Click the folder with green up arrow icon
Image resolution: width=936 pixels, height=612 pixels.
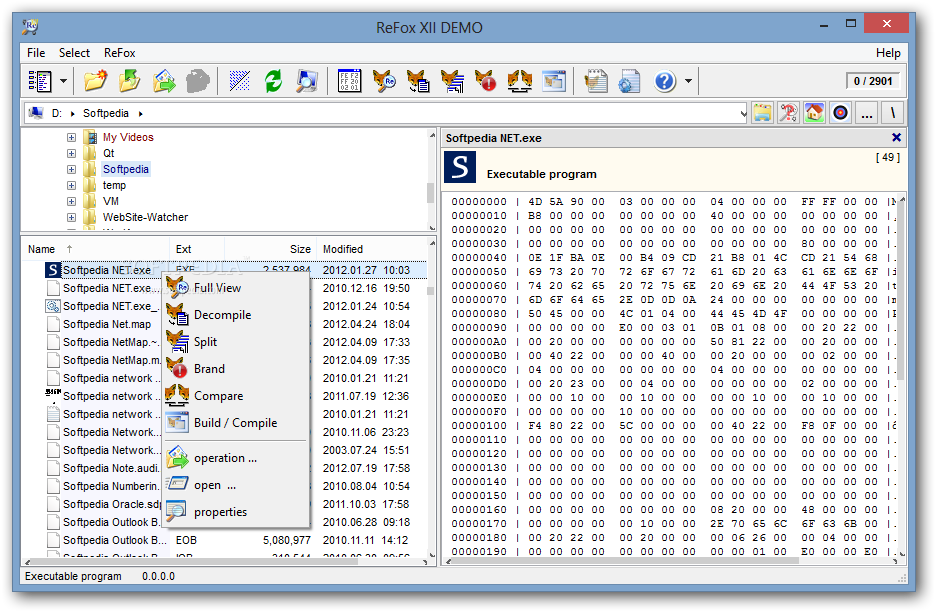coord(130,81)
